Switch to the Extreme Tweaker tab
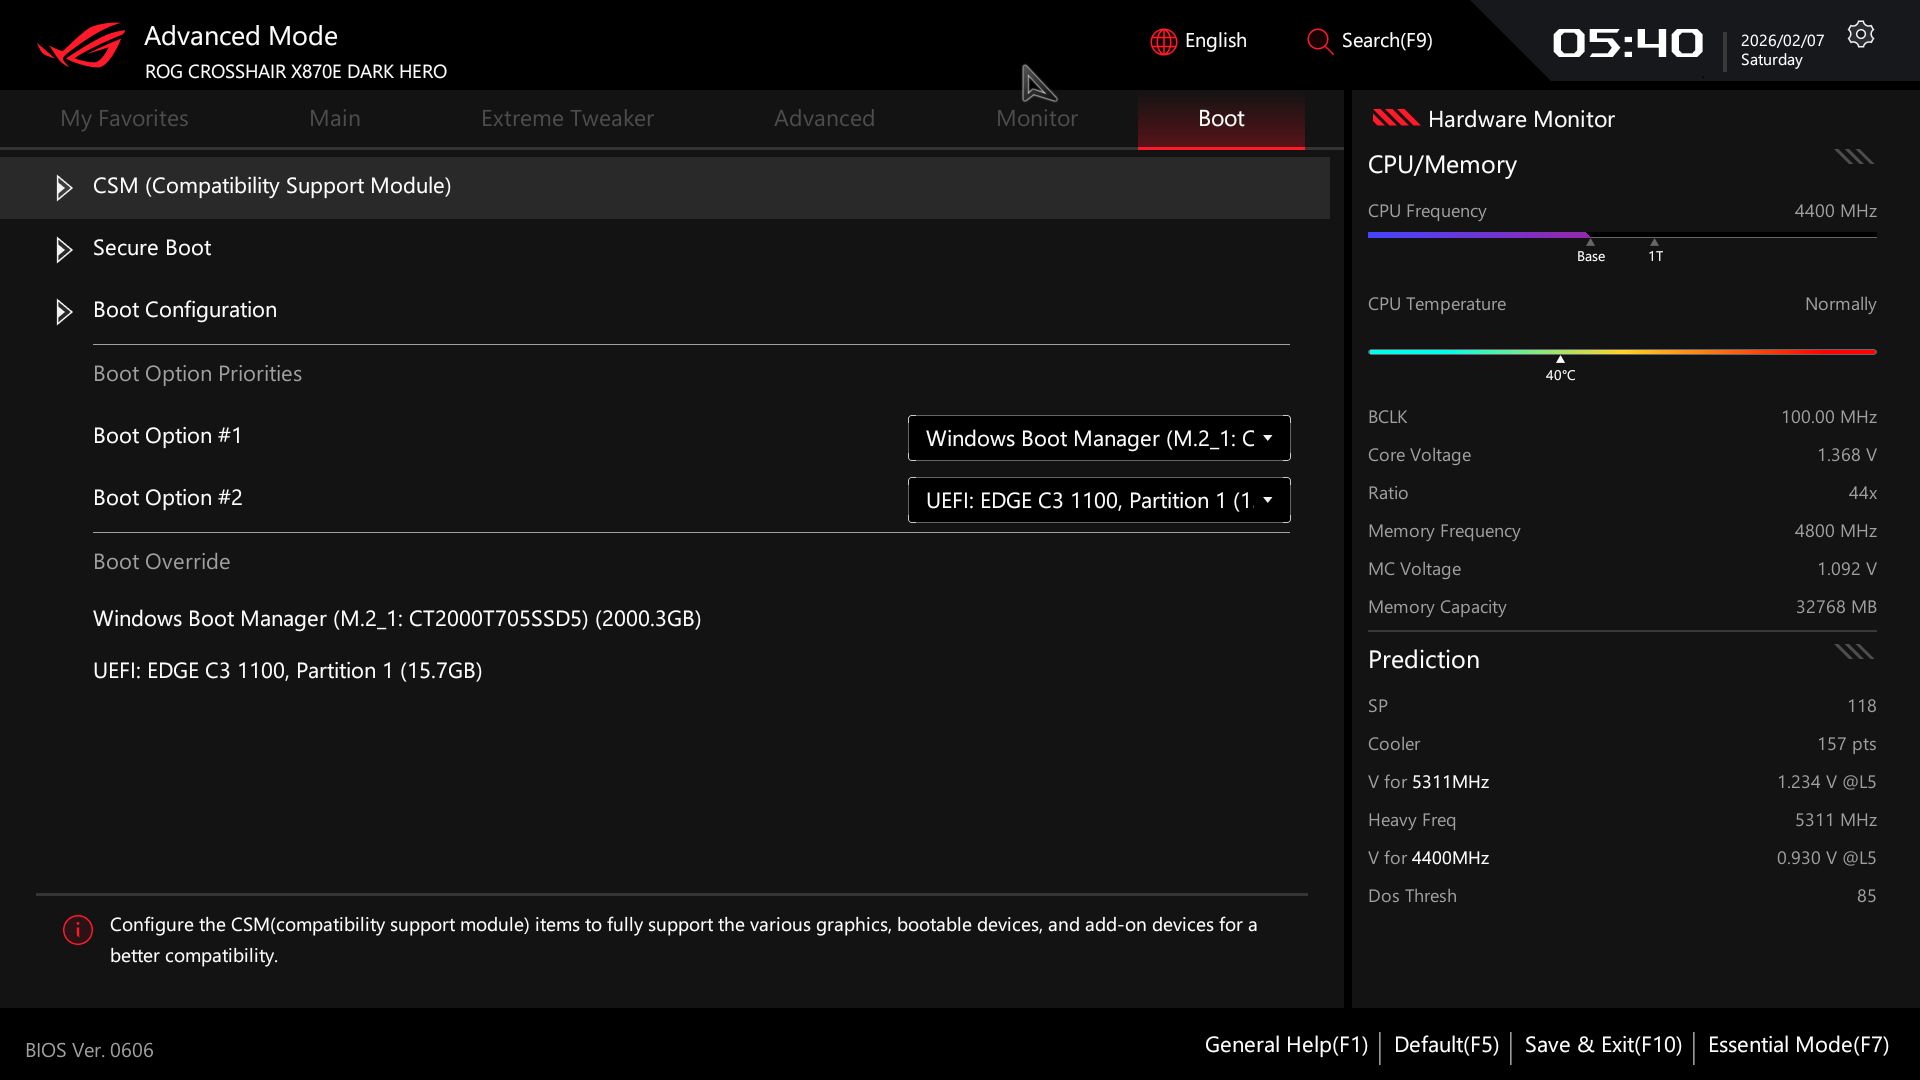This screenshot has width=1920, height=1080. (567, 118)
